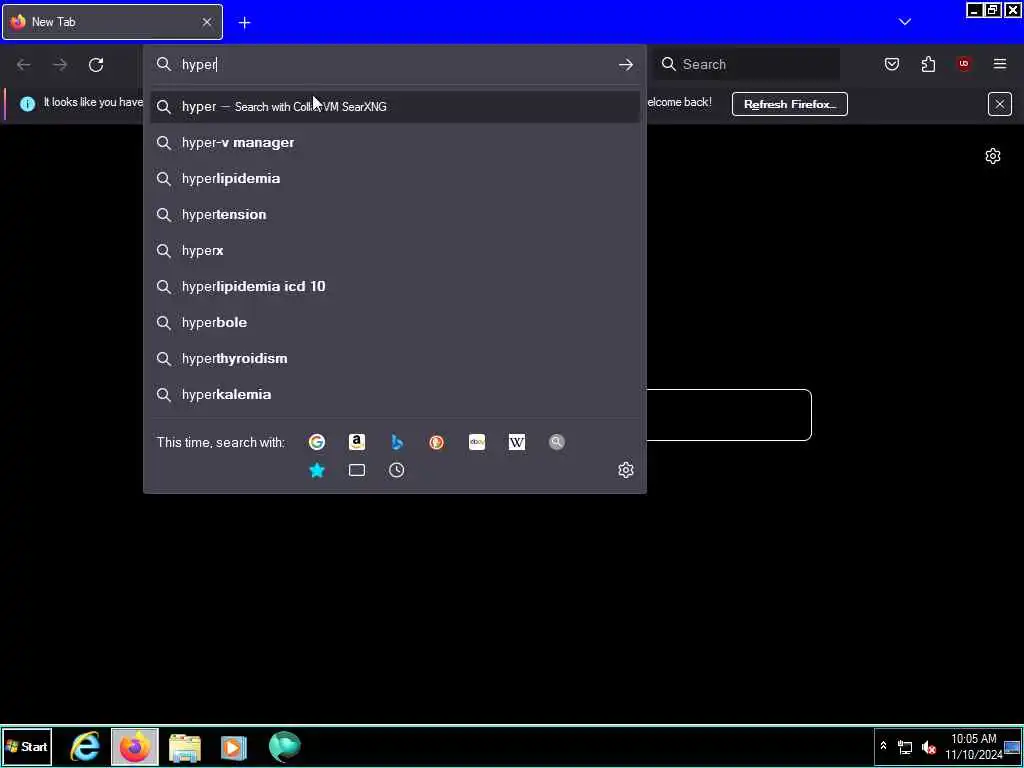Open Windows Explorer folder on taskbar

[185, 747]
